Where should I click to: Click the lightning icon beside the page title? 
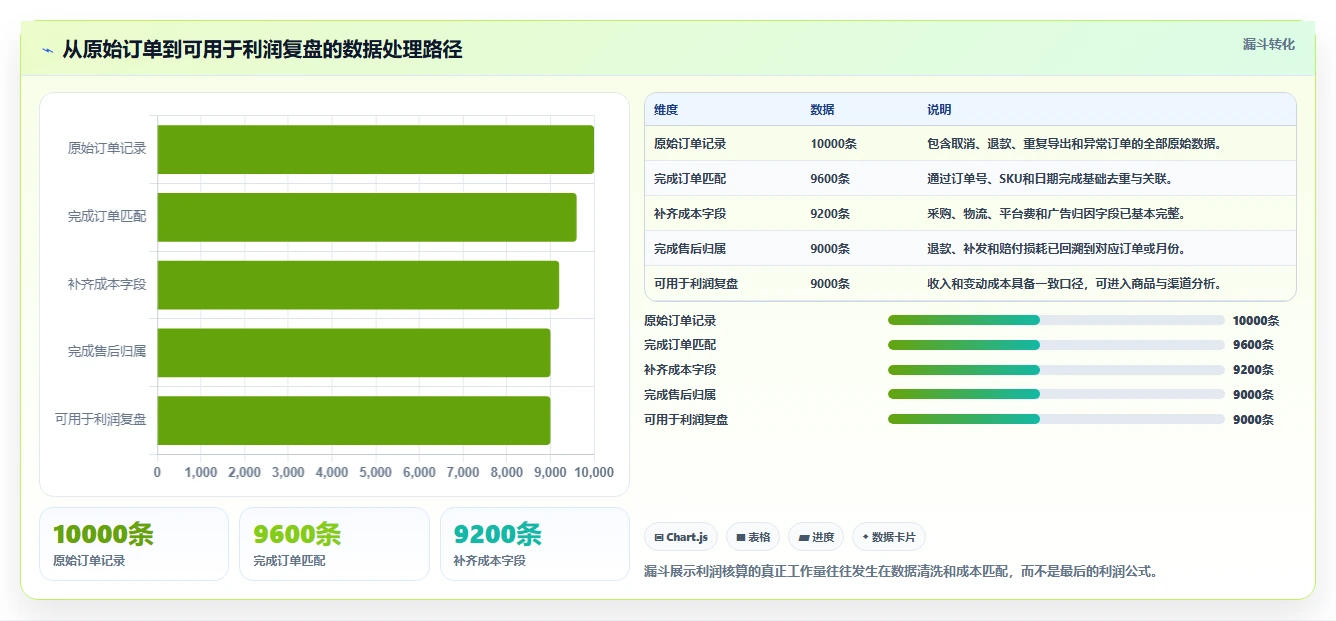click(48, 50)
